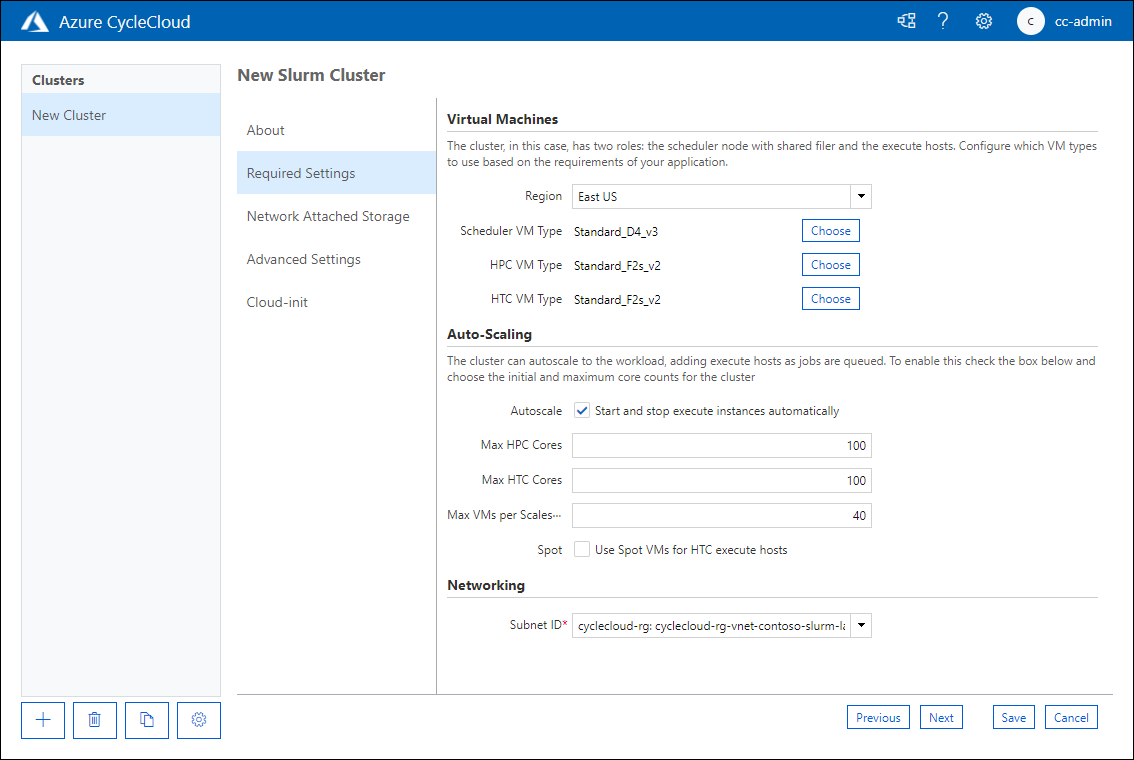
Task: Expand the Subnet ID dropdown
Action: pyautogui.click(x=860, y=624)
